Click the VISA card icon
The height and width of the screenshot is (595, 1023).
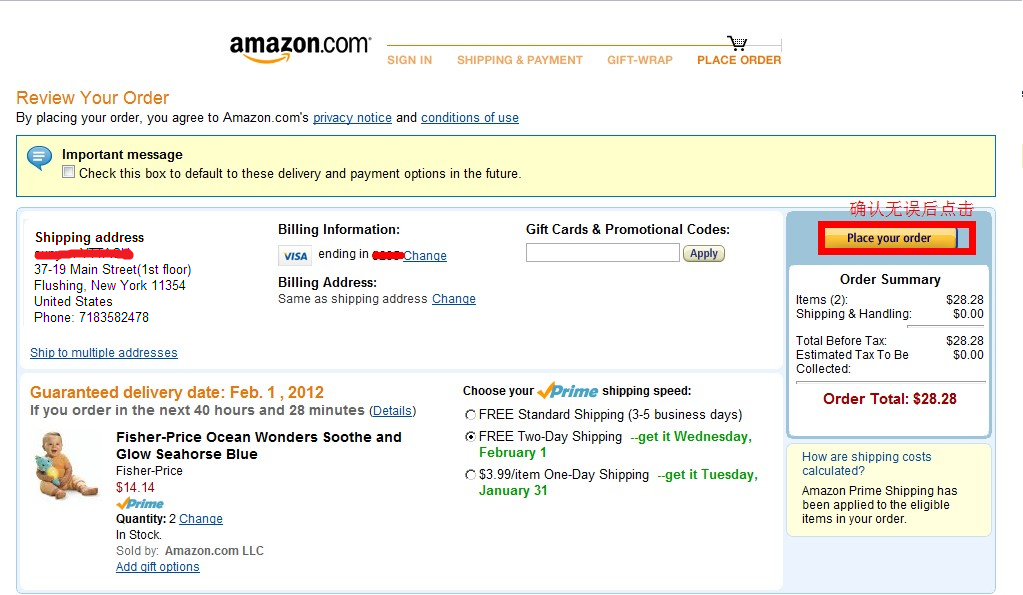(x=295, y=256)
